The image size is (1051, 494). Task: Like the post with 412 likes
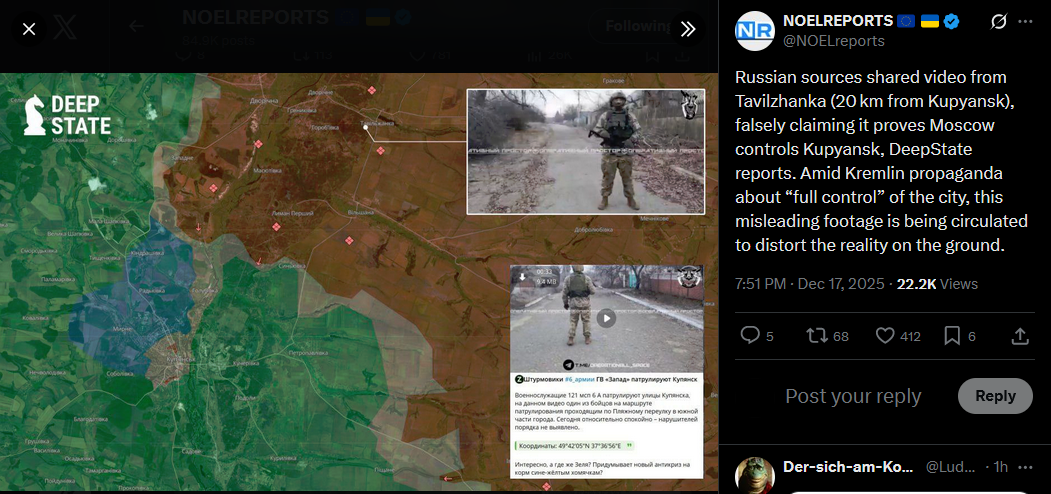click(x=885, y=335)
